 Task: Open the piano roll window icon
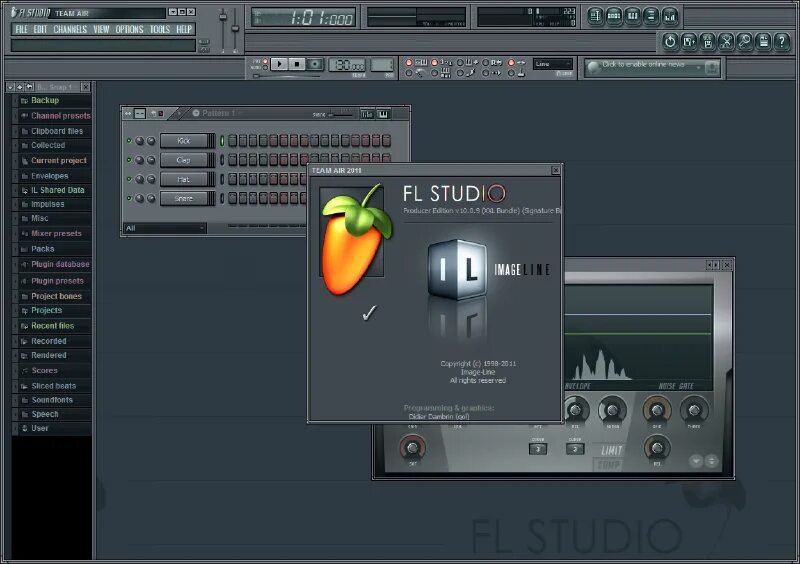pos(632,16)
